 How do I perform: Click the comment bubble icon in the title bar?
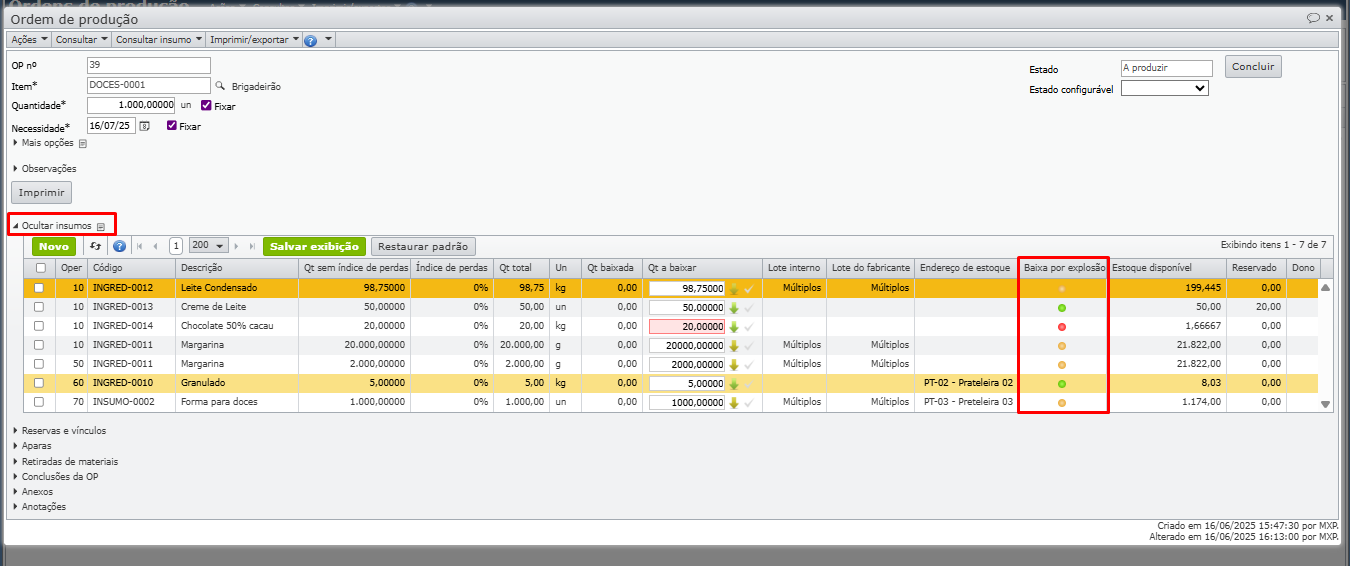click(1313, 18)
